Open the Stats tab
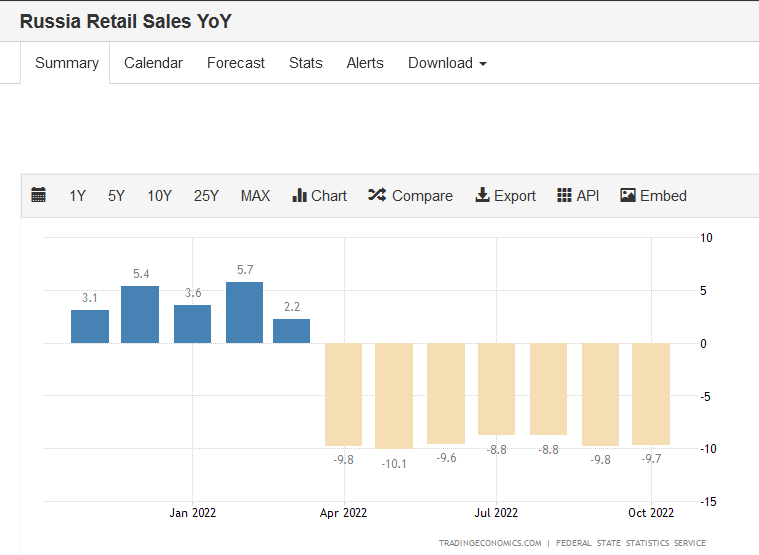Screen dimensions: 759x555 tap(306, 63)
